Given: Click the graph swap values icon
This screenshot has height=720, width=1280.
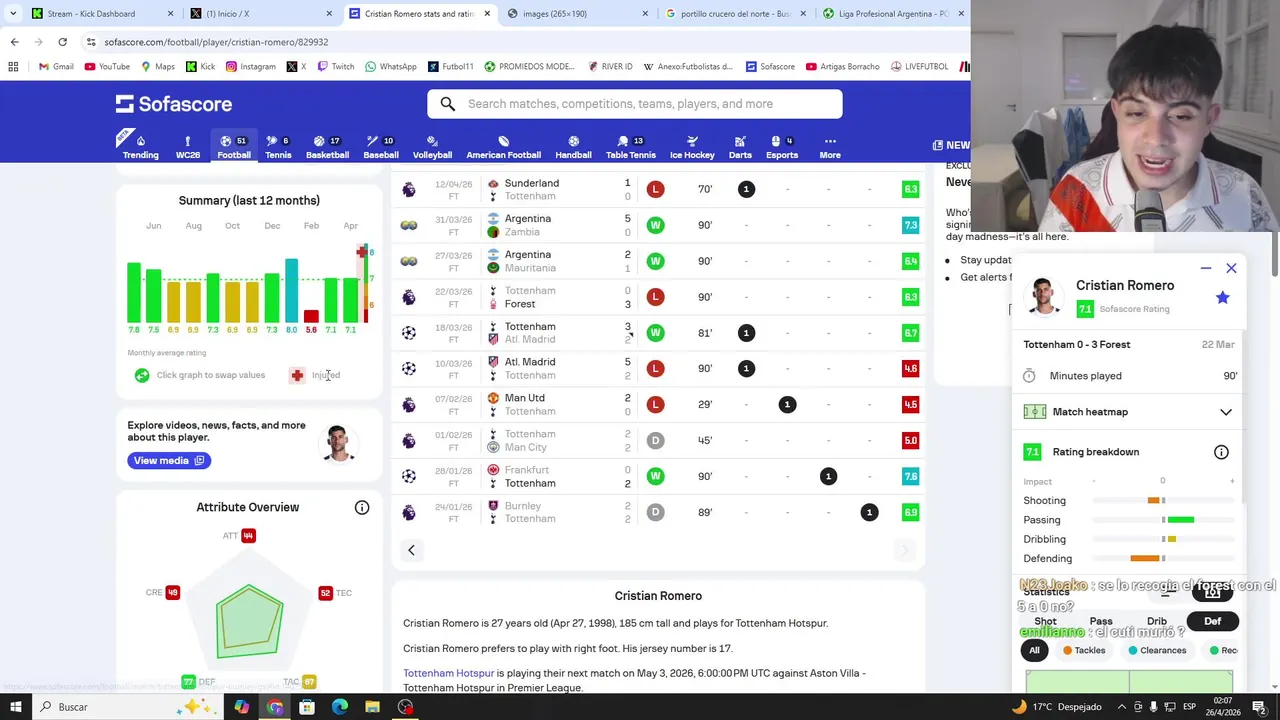Looking at the screenshot, I should pos(142,375).
